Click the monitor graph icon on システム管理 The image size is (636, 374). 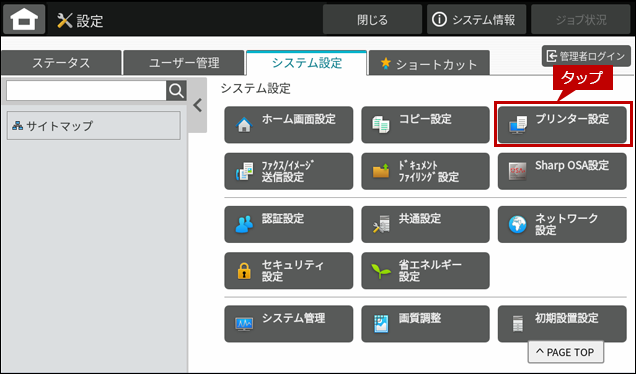(244, 324)
